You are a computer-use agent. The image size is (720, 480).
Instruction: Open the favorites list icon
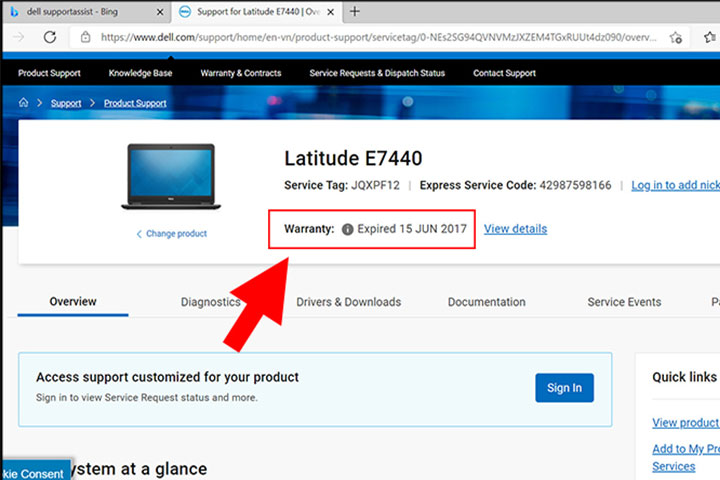(710, 37)
